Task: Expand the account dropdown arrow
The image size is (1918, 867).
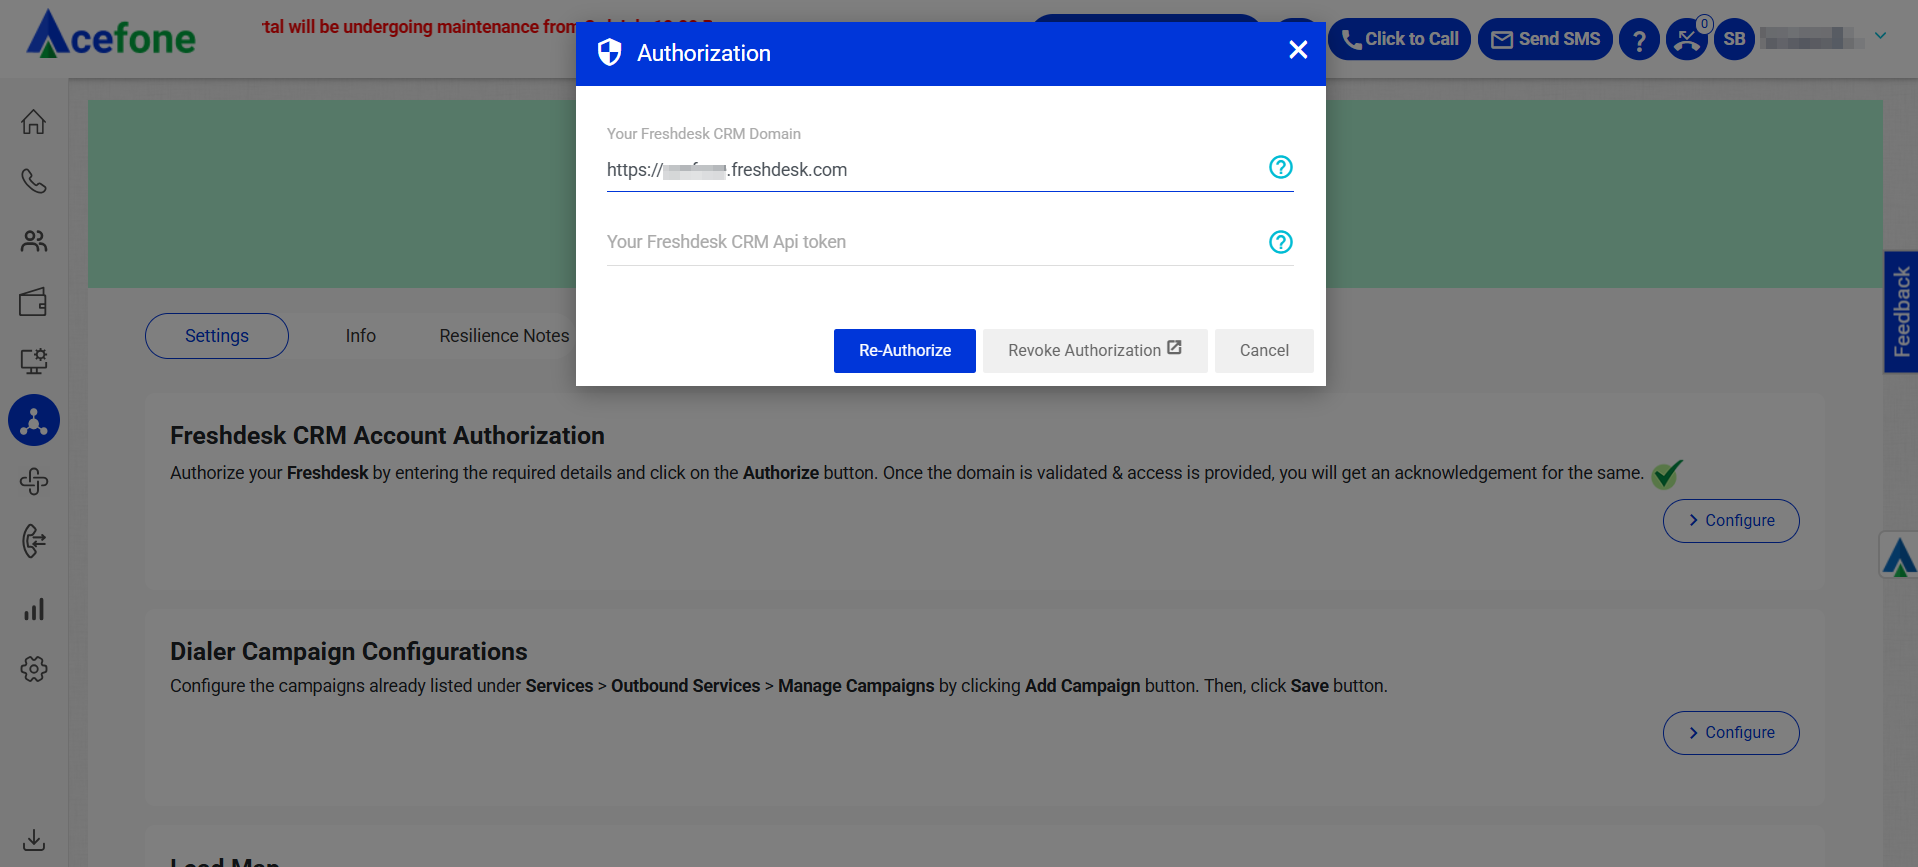Action: [1880, 36]
